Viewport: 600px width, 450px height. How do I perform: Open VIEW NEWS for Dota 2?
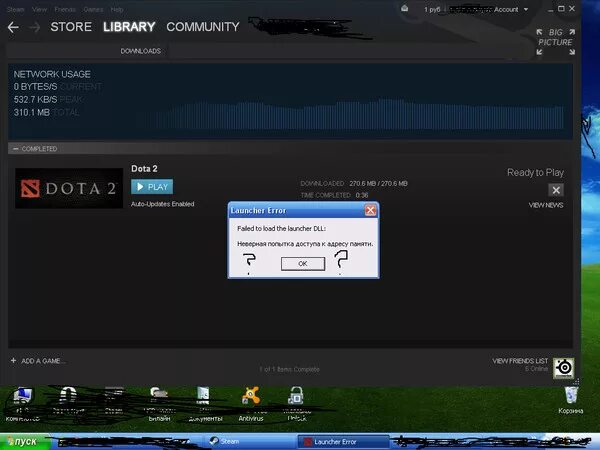[546, 205]
